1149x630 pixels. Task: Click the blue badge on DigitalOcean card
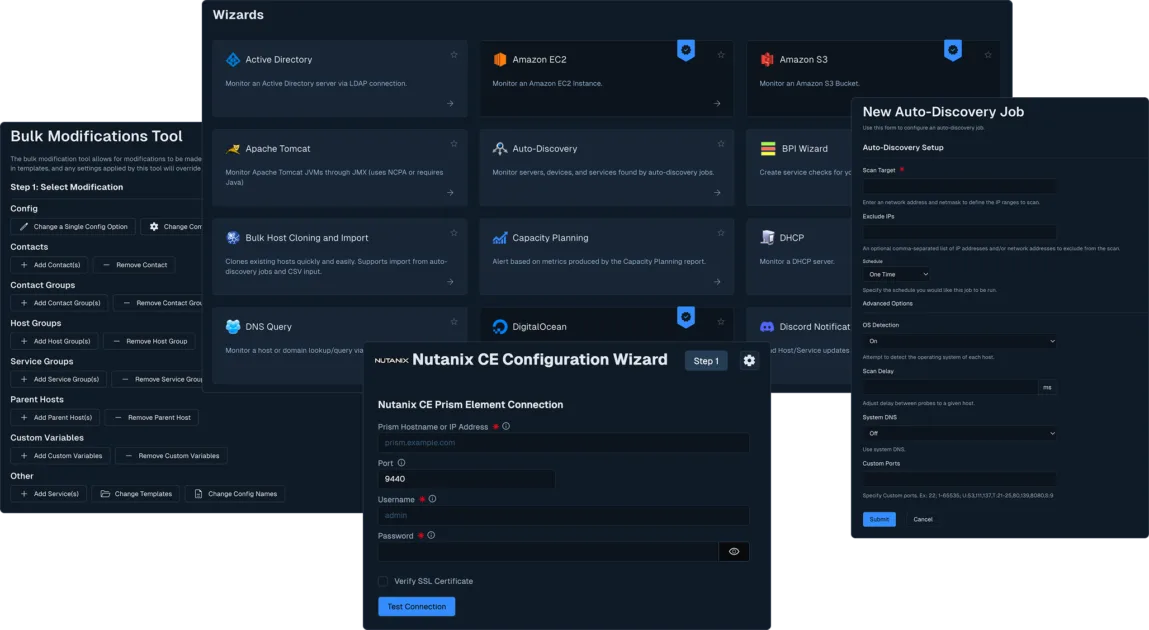coord(686,317)
